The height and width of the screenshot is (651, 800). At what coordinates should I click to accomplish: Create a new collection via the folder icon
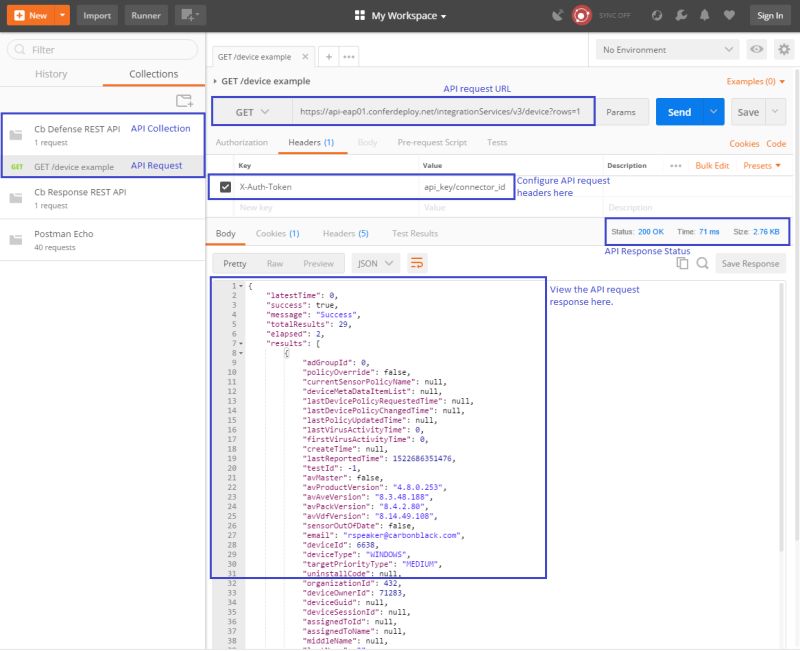186,99
